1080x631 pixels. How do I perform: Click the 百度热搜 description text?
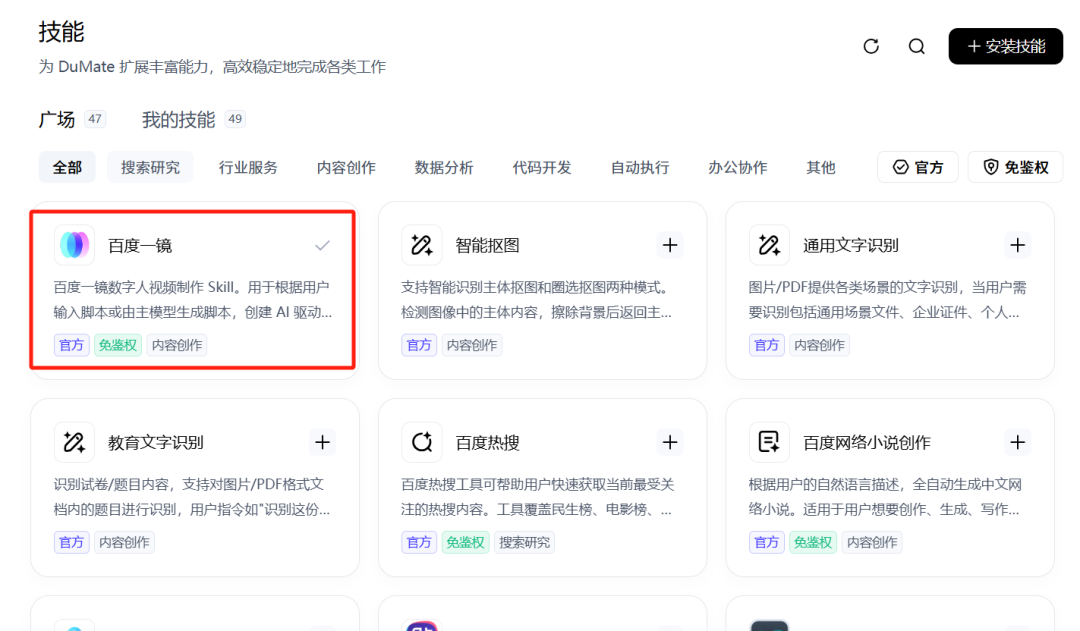click(x=537, y=497)
